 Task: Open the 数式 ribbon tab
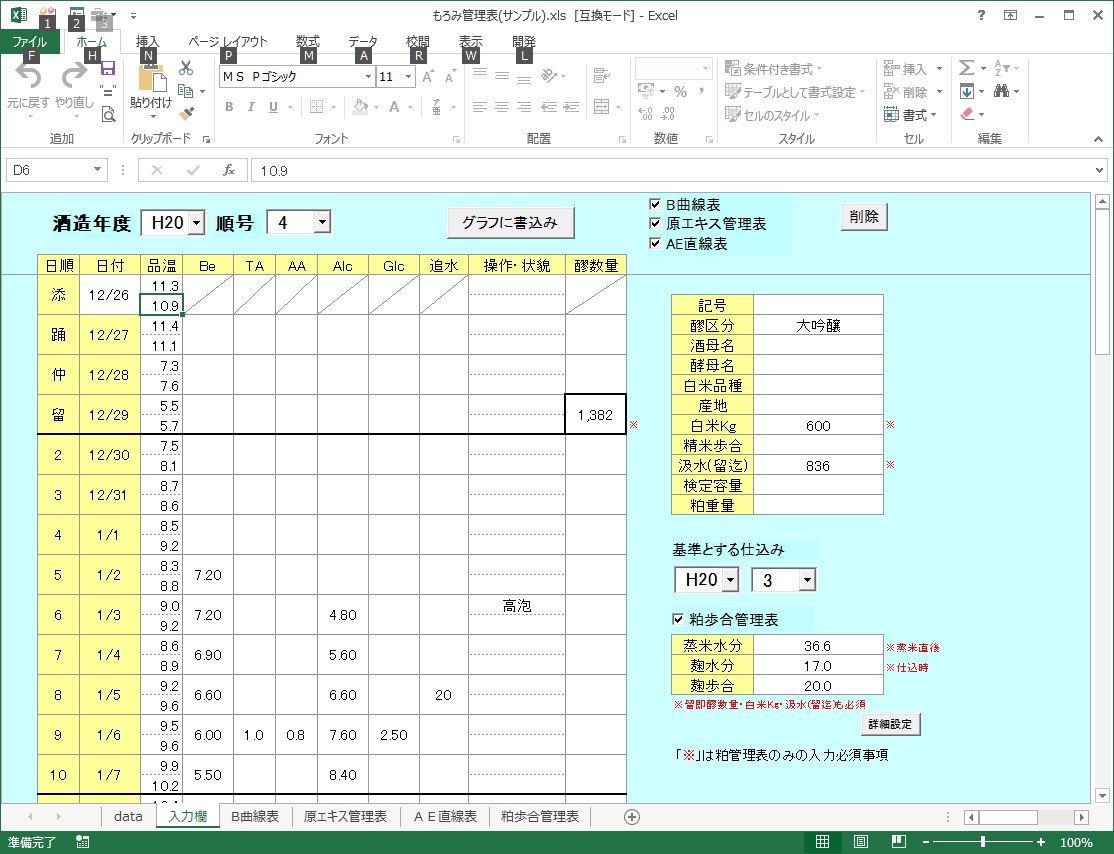307,41
